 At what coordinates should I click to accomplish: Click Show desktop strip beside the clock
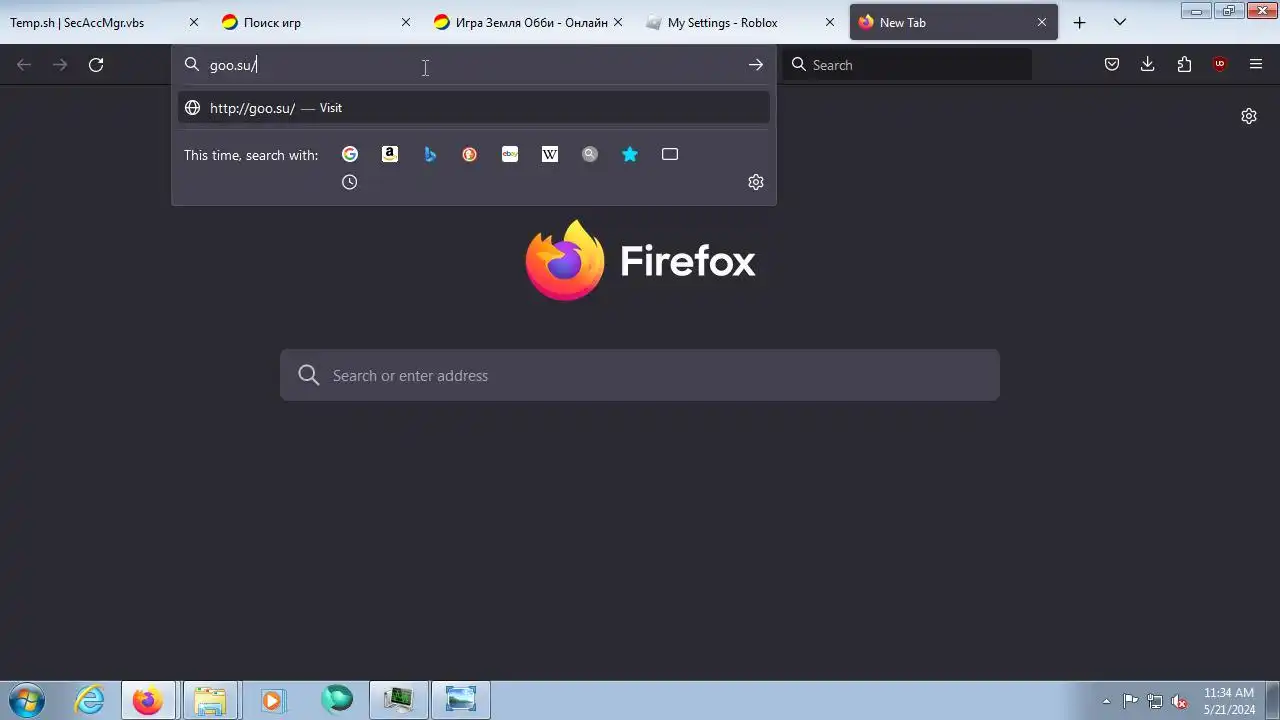1272,700
